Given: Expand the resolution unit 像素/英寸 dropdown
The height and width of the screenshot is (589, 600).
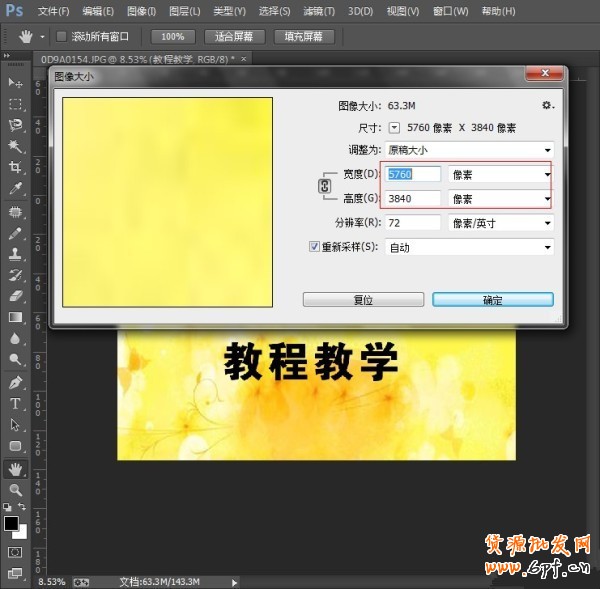Looking at the screenshot, I should [x=500, y=223].
